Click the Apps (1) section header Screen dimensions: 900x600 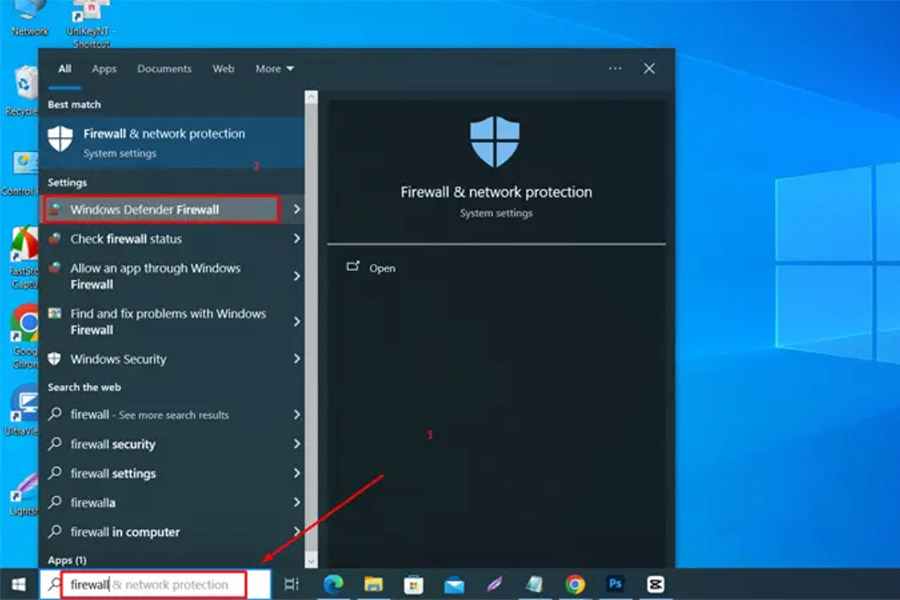tap(67, 560)
